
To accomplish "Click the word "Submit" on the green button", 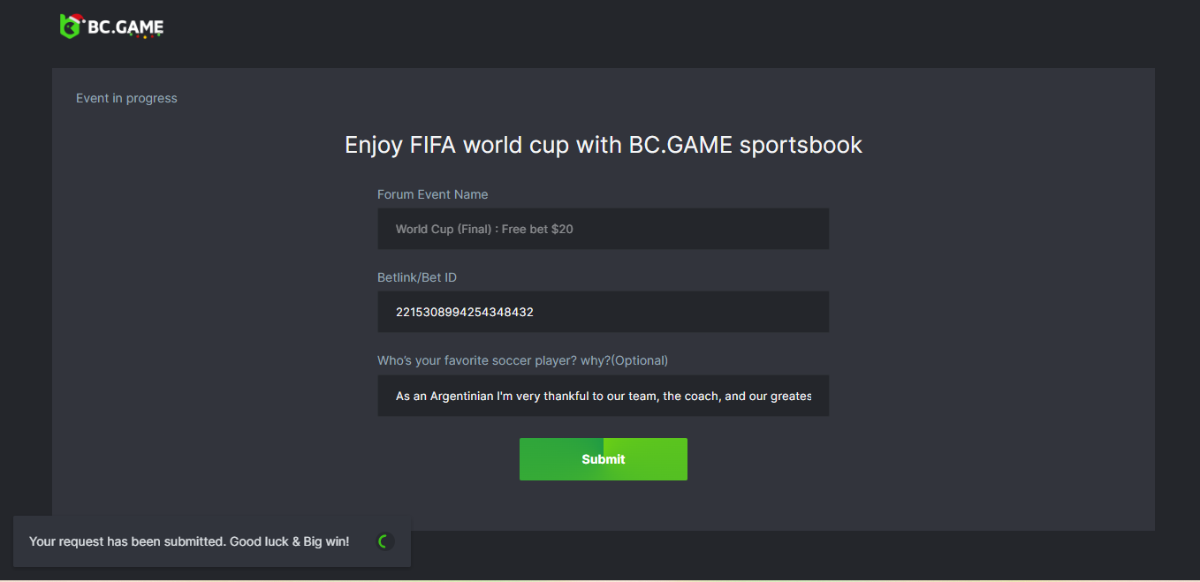I will pos(603,459).
